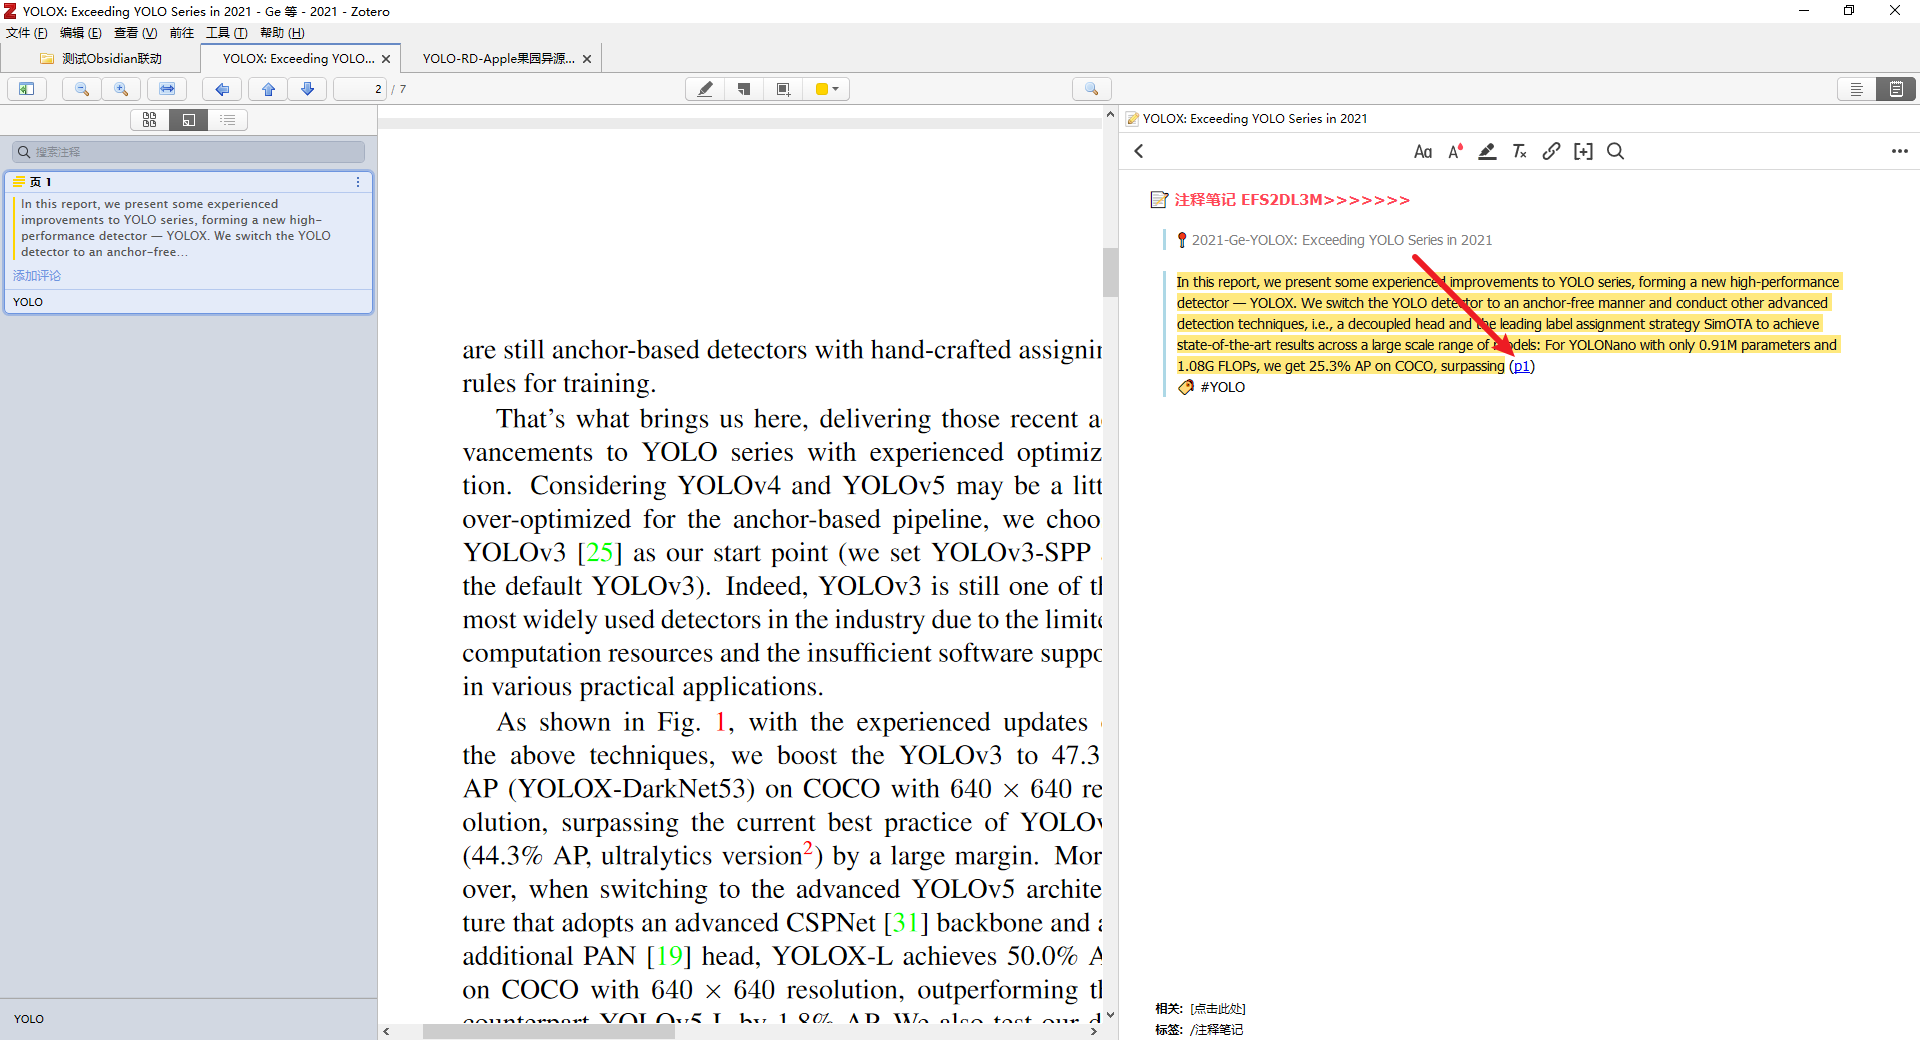Viewport: 1920px width, 1040px height.
Task: Open the Tools menu
Action: pos(227,33)
